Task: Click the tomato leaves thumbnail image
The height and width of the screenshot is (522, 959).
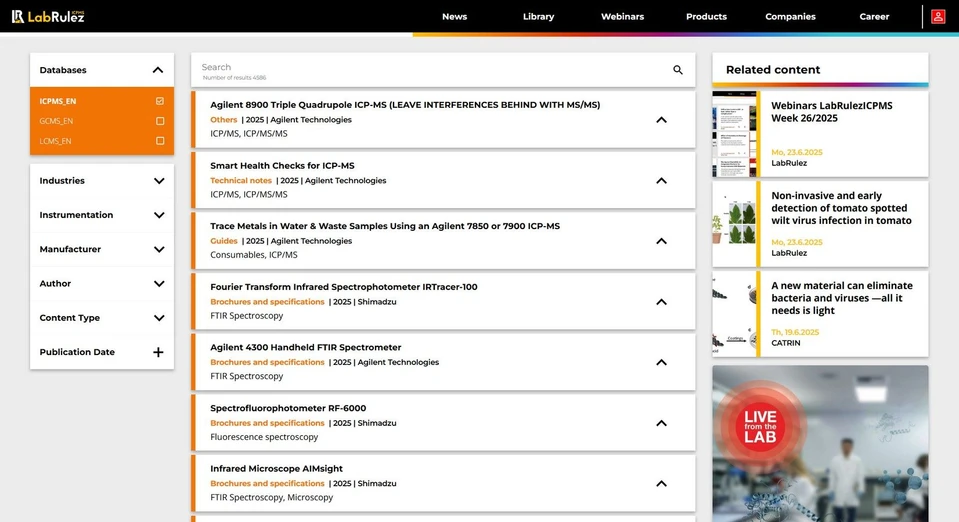Action: point(735,224)
